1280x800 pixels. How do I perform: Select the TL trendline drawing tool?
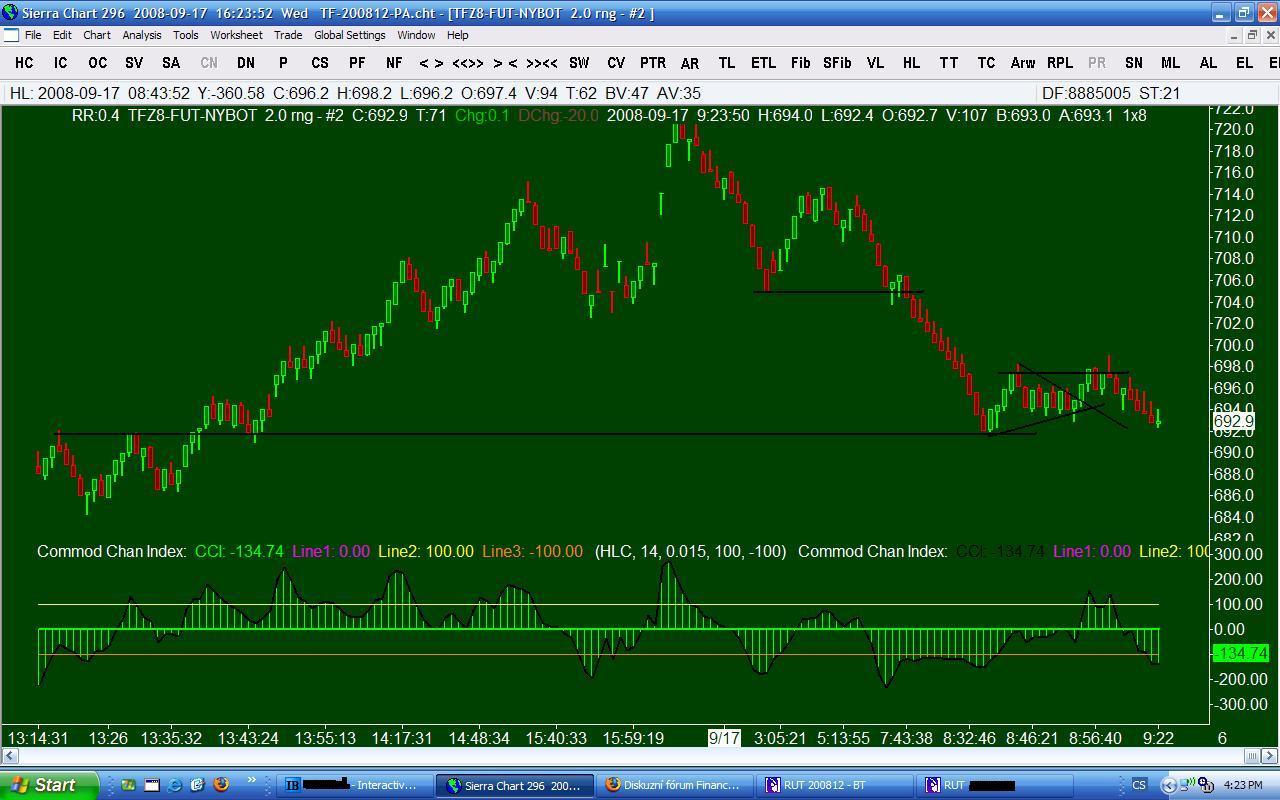pos(726,62)
